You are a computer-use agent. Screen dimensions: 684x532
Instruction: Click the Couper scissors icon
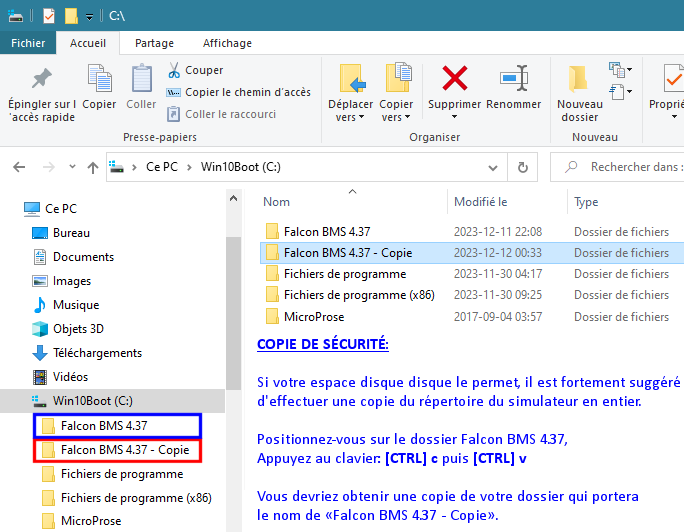click(174, 71)
